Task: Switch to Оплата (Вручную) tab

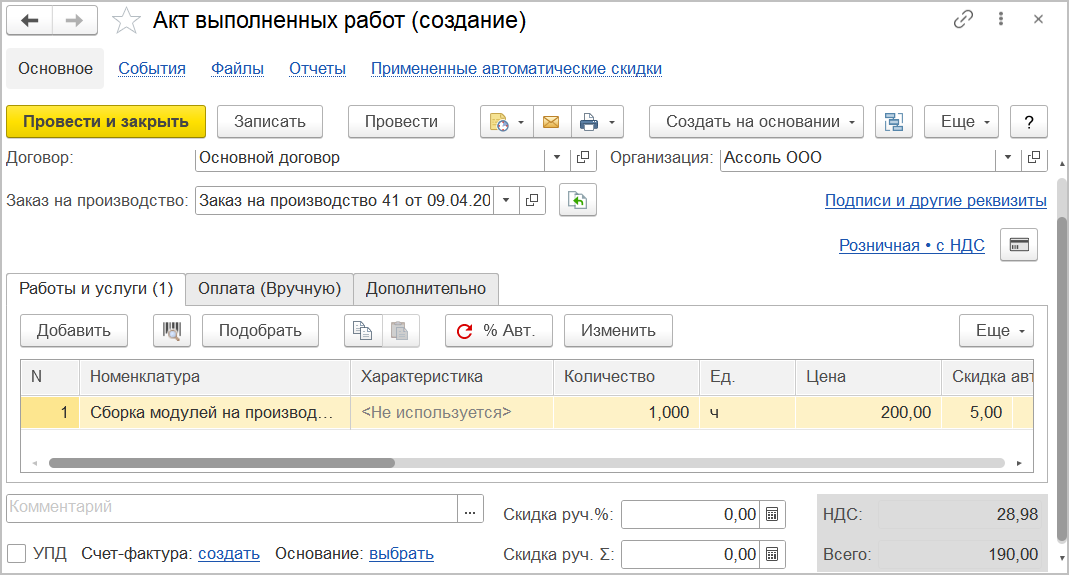Action: 269,289
